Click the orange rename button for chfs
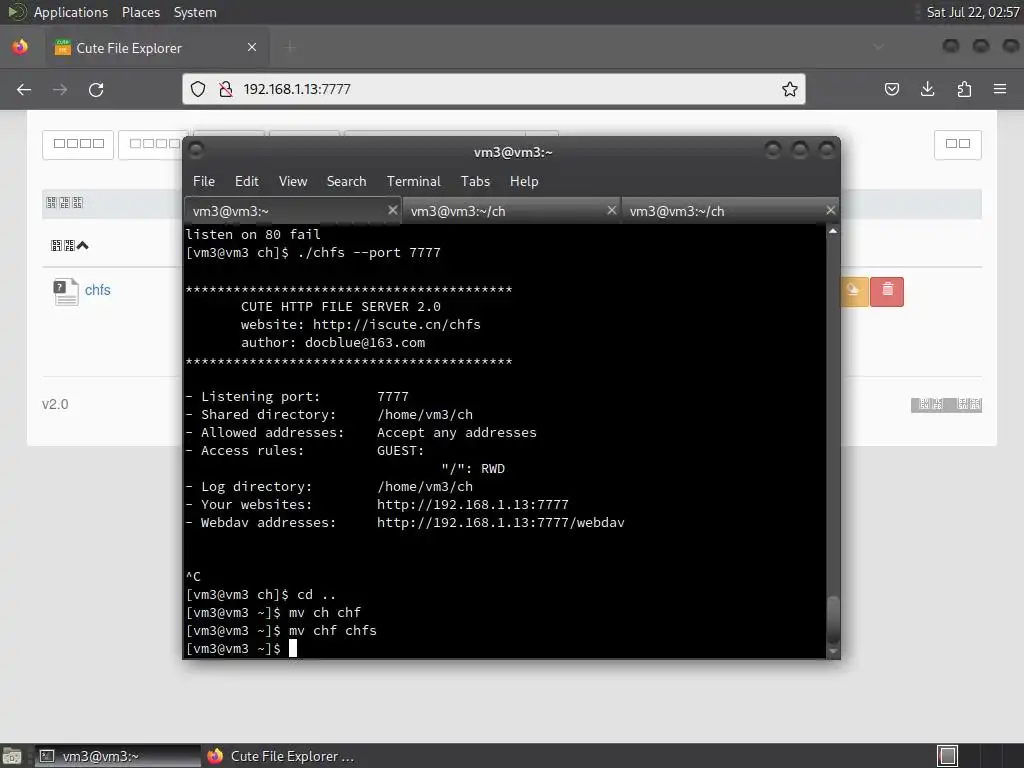This screenshot has width=1024, height=768. point(854,291)
